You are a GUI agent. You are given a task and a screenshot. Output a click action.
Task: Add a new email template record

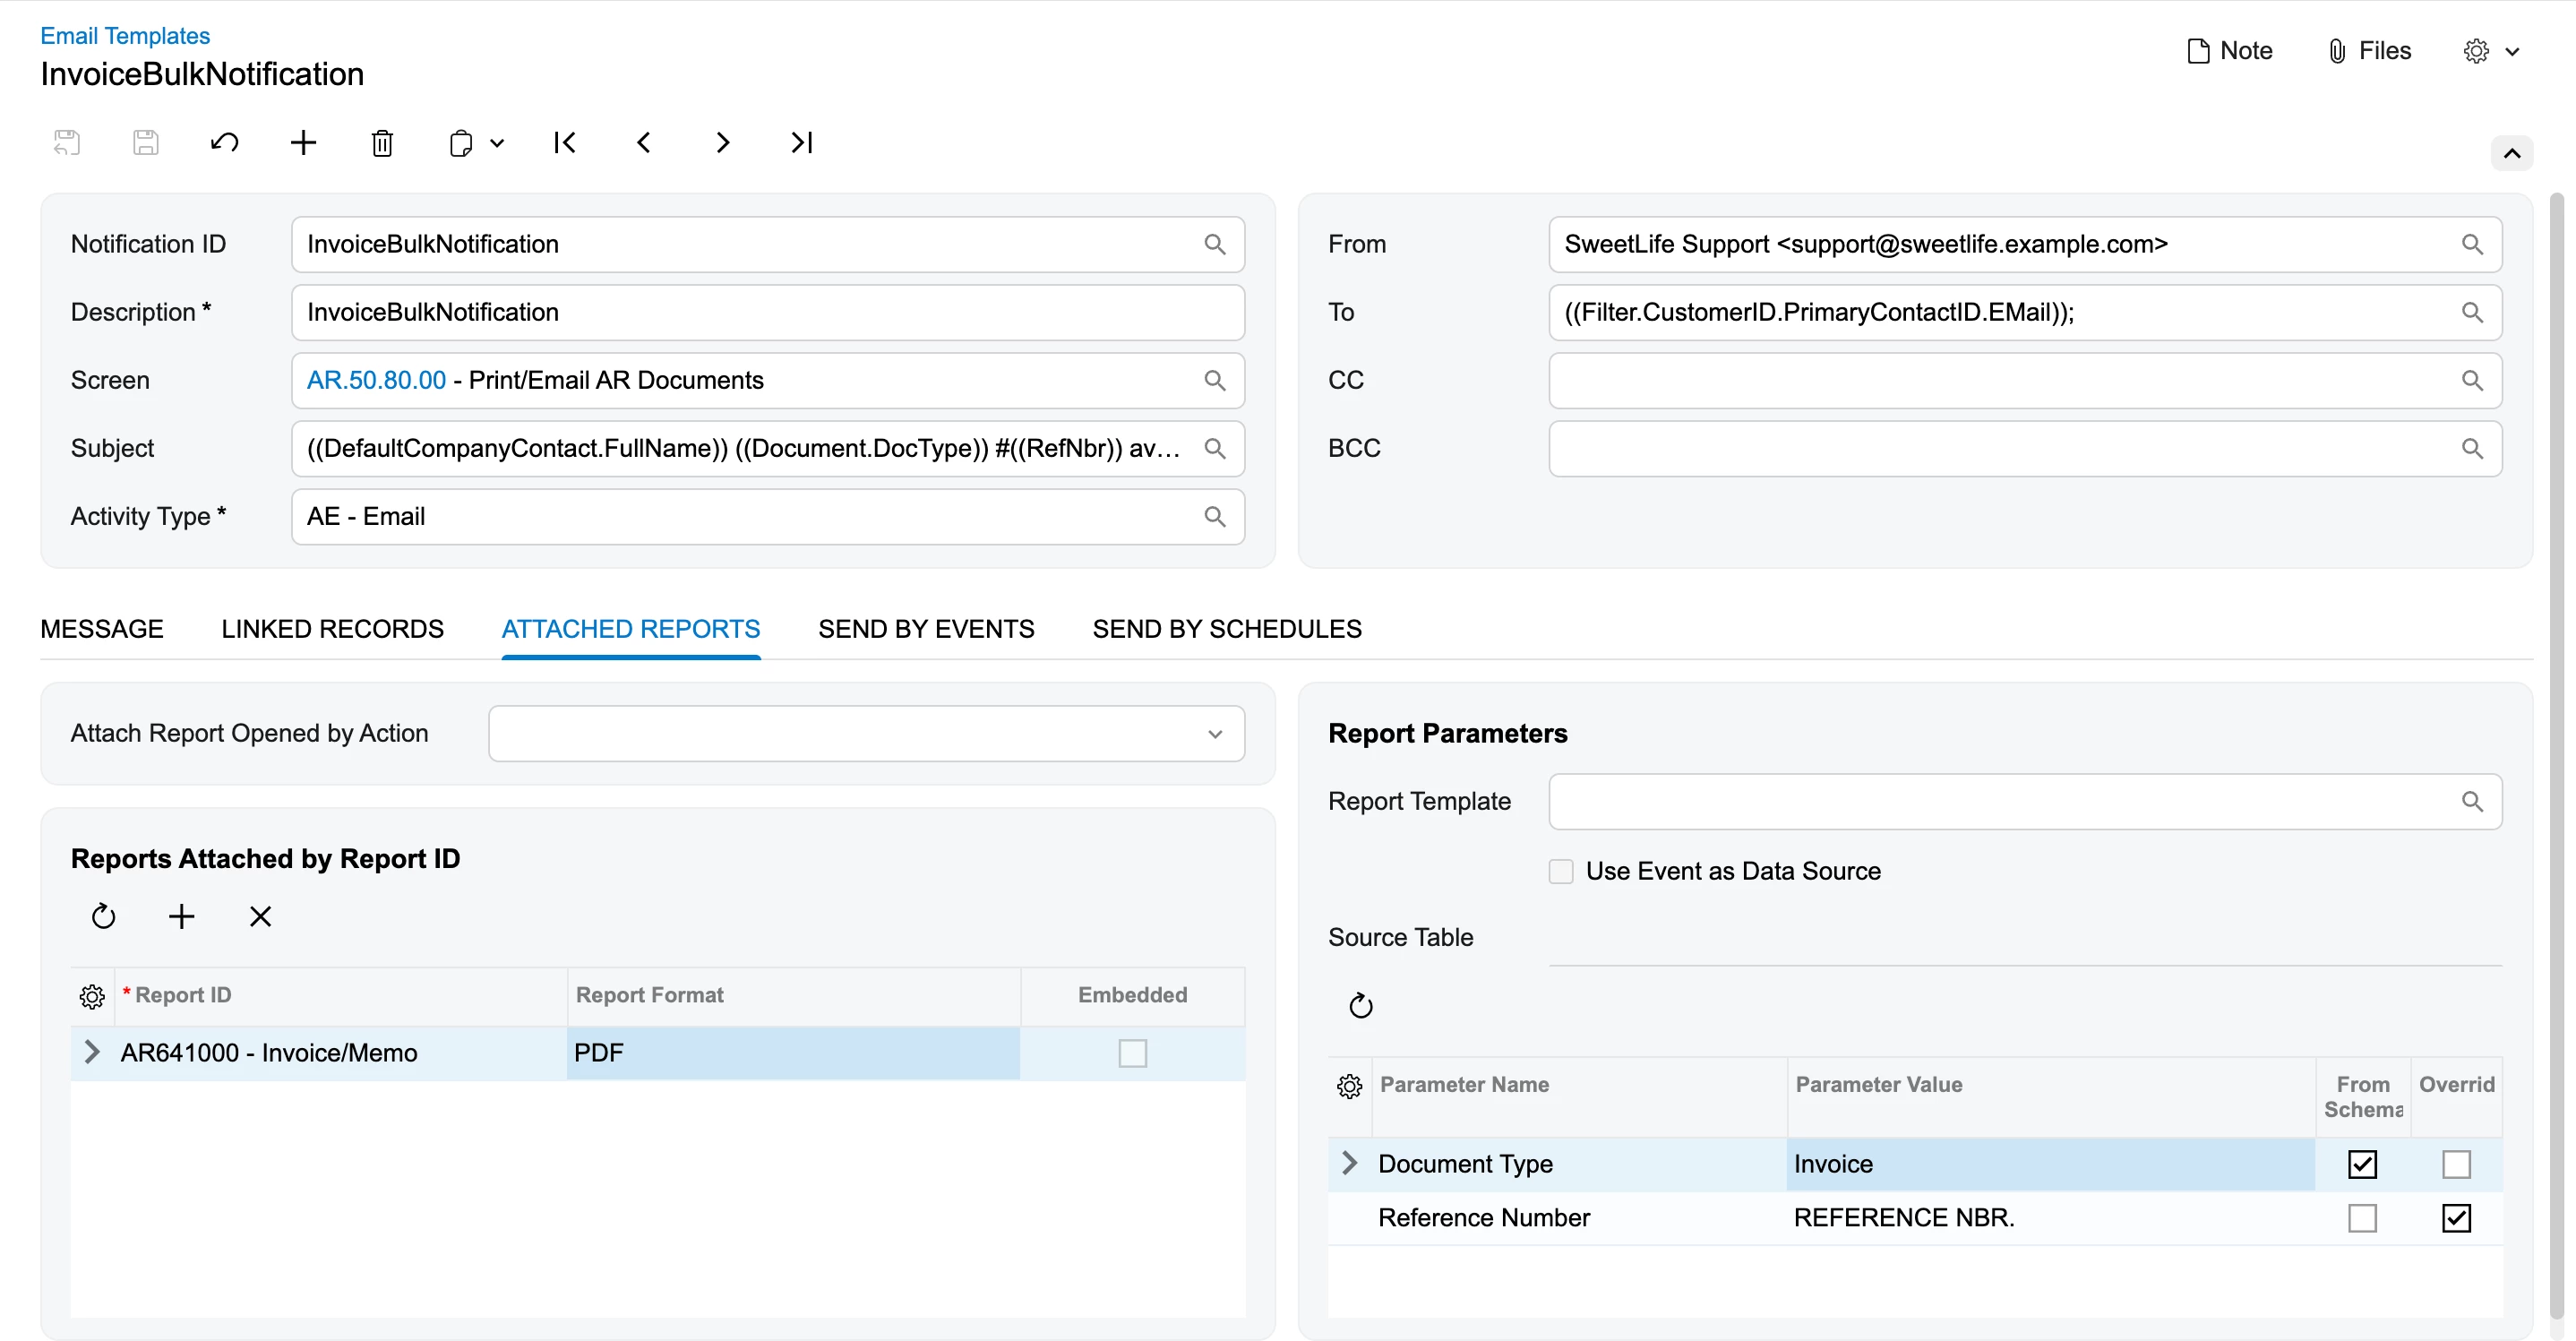[303, 143]
